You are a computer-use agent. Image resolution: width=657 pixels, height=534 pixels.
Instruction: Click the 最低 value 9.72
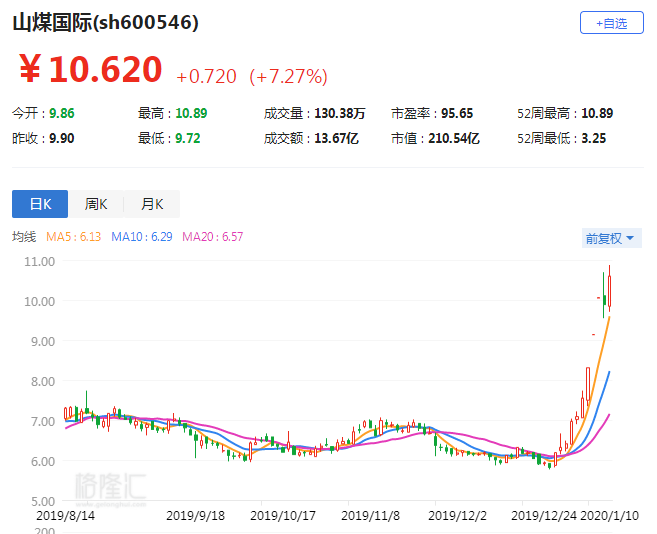[188, 138]
